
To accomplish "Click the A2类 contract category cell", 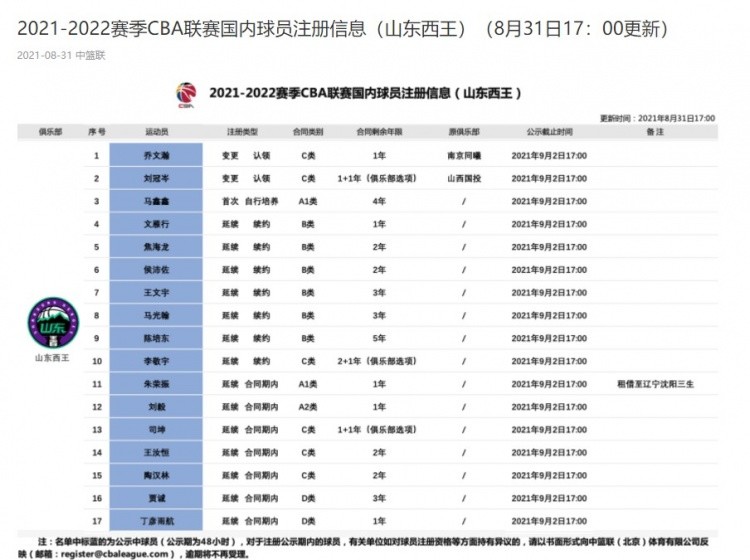I will pos(308,407).
